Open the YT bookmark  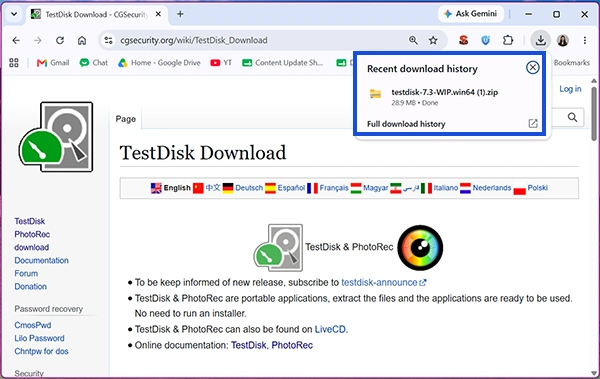pyautogui.click(x=221, y=63)
